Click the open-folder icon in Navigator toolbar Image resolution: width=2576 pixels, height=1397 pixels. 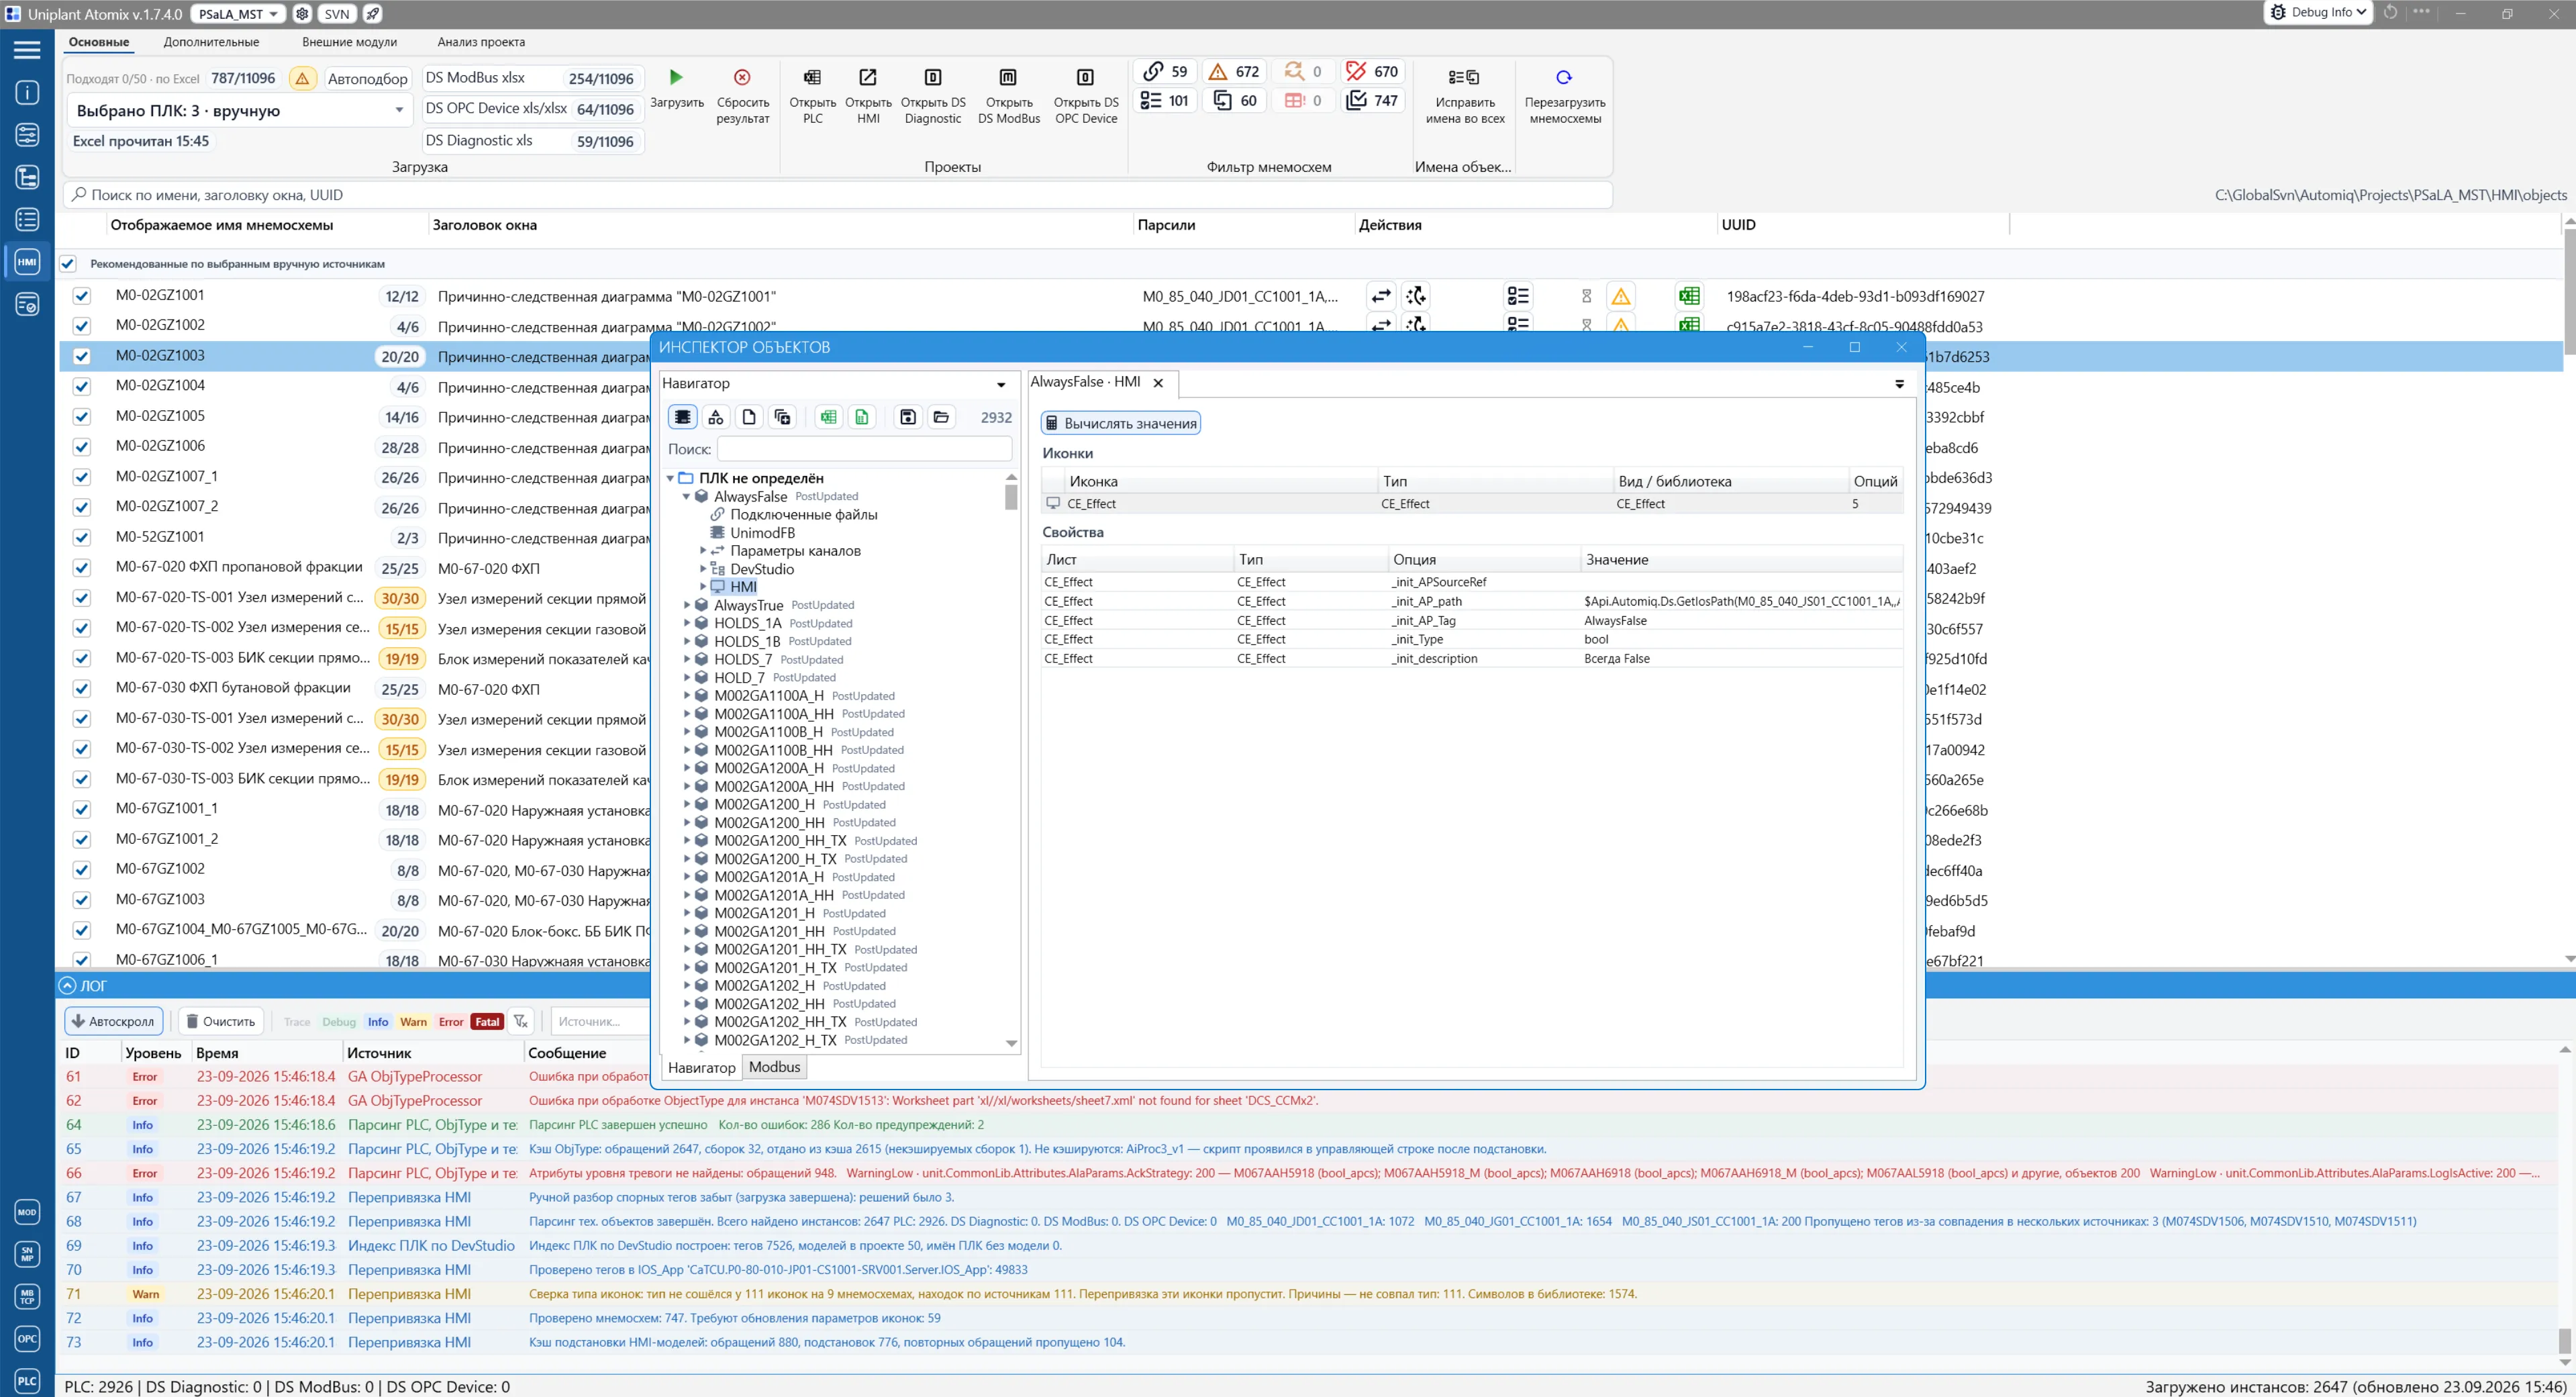pyautogui.click(x=941, y=417)
